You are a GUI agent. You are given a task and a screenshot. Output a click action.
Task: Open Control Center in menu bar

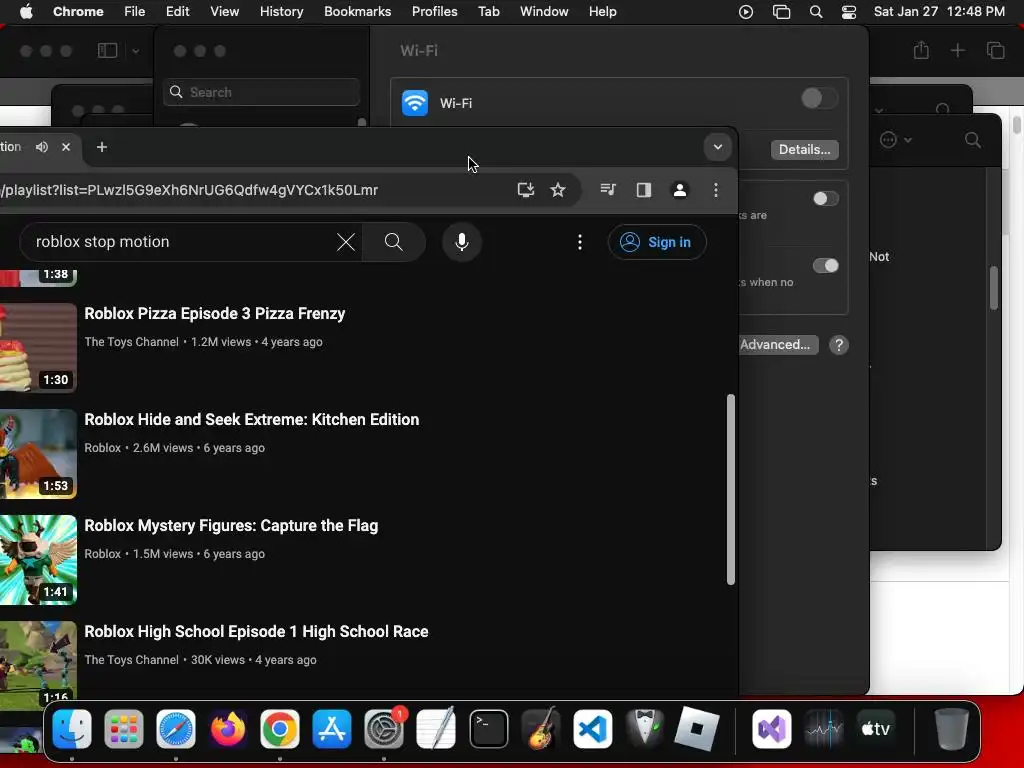(x=849, y=12)
